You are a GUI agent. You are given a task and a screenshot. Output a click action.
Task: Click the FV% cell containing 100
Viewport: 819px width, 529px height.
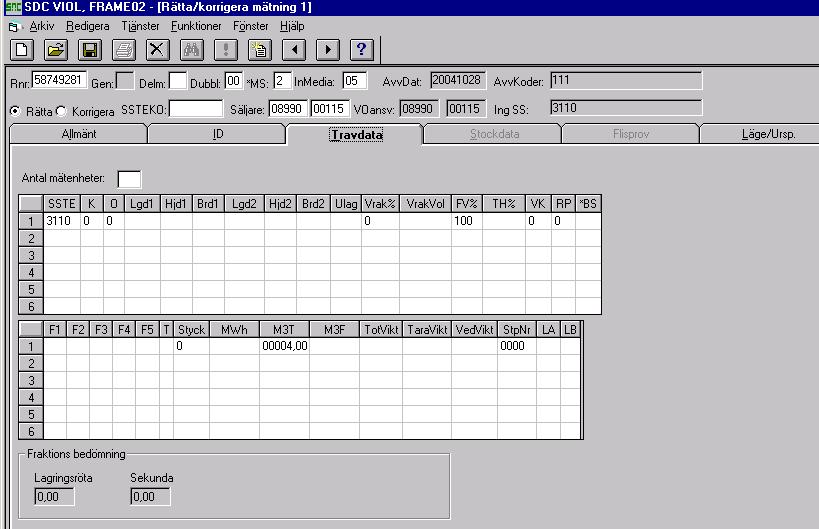pos(466,221)
